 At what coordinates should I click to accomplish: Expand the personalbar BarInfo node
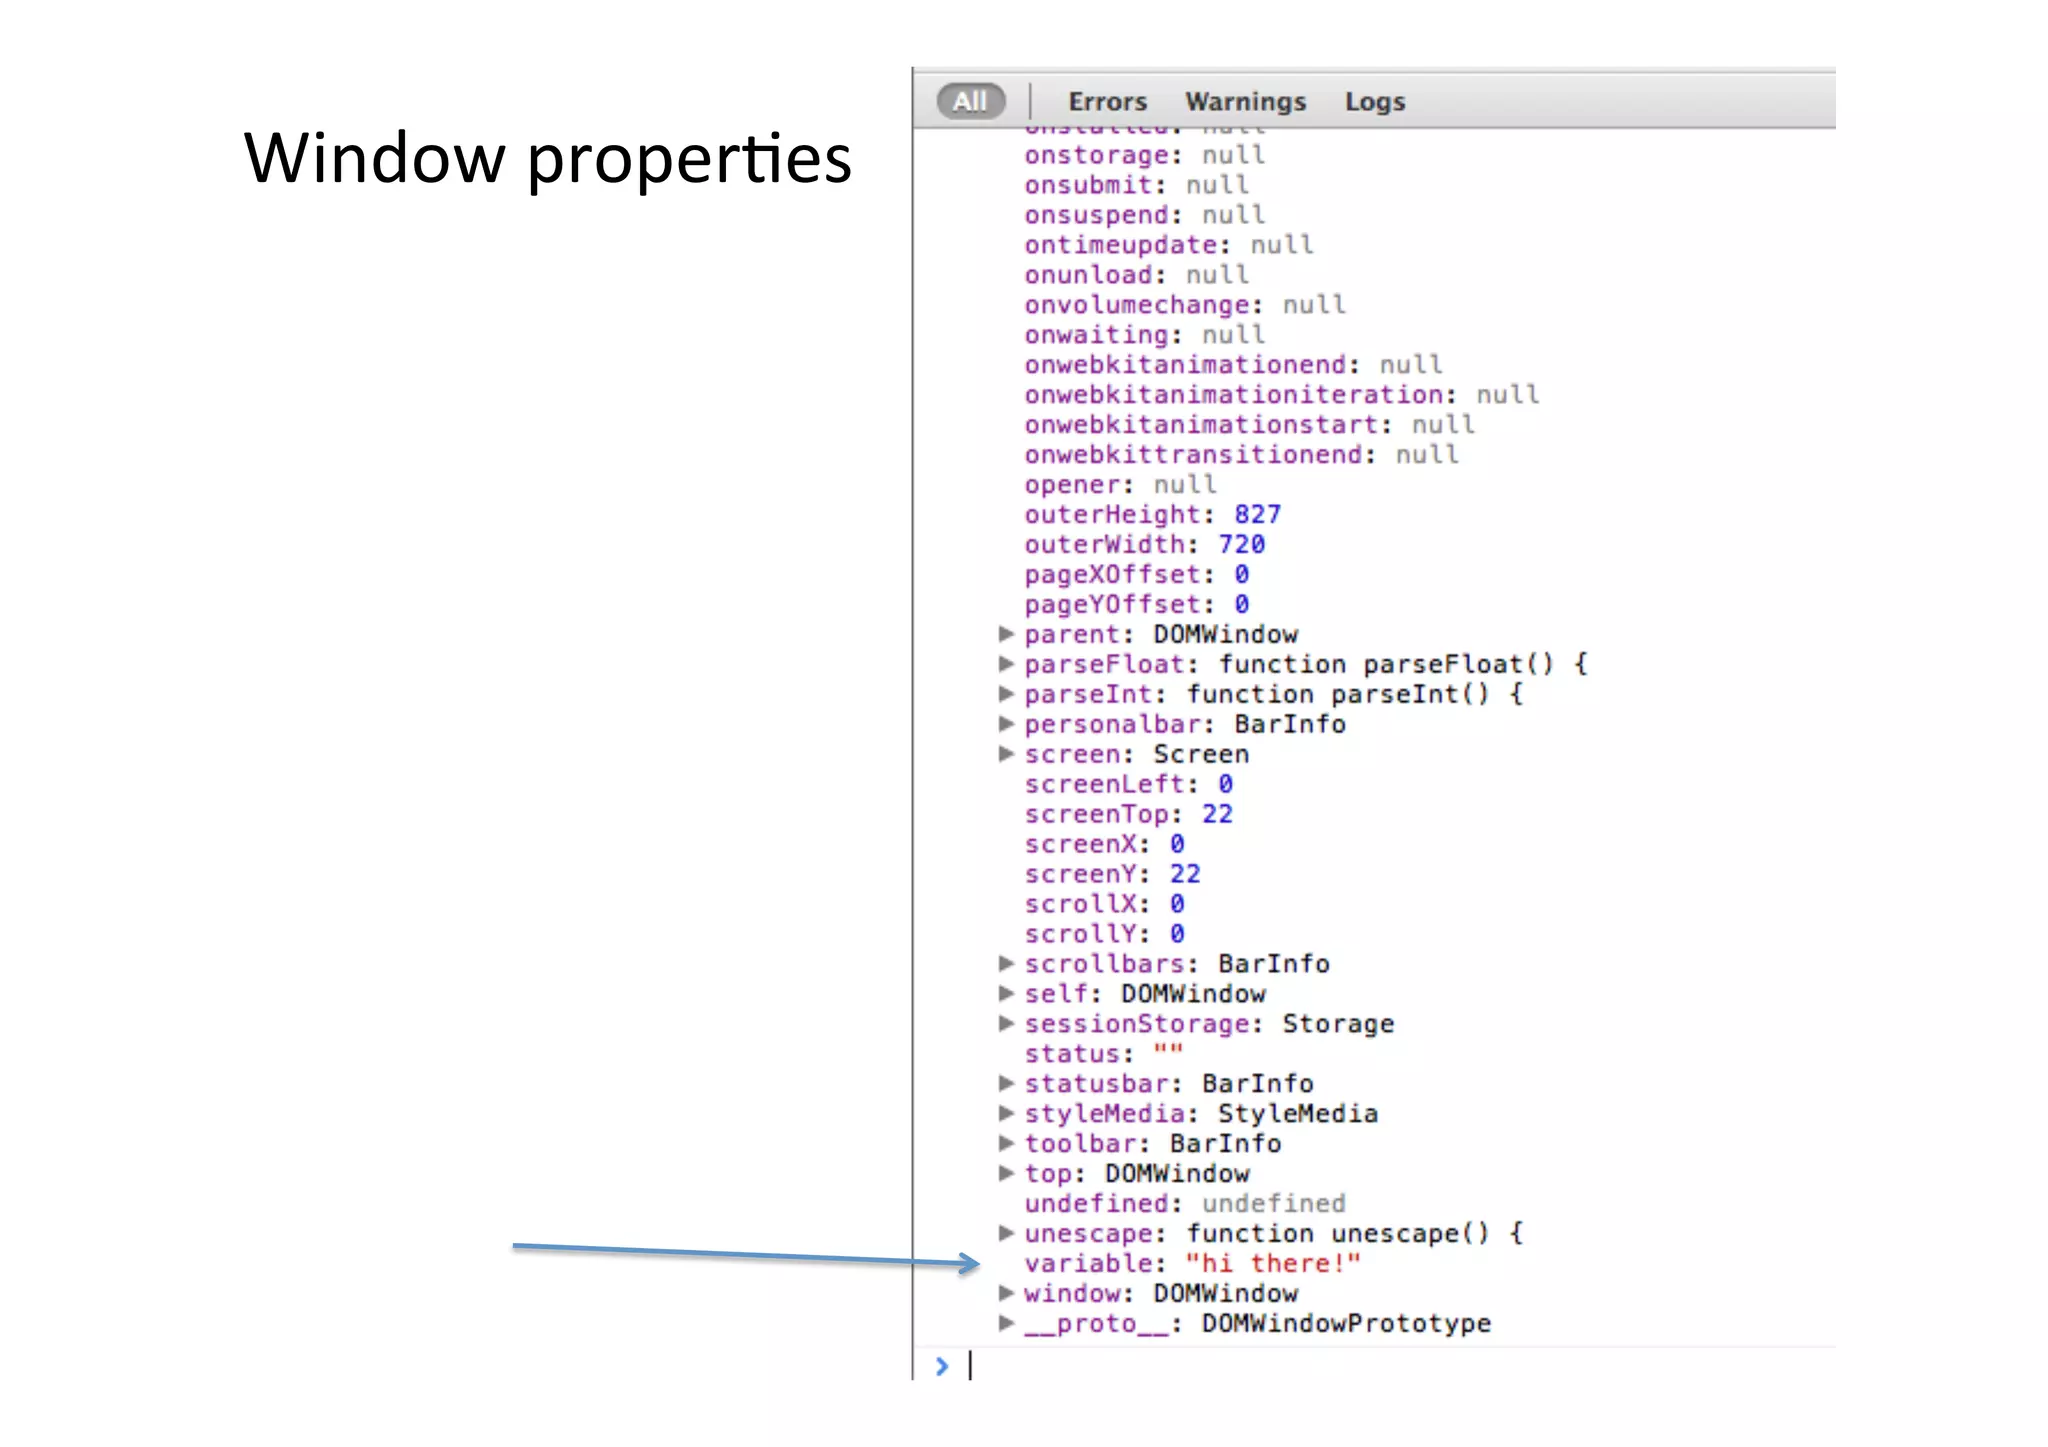click(x=1006, y=724)
